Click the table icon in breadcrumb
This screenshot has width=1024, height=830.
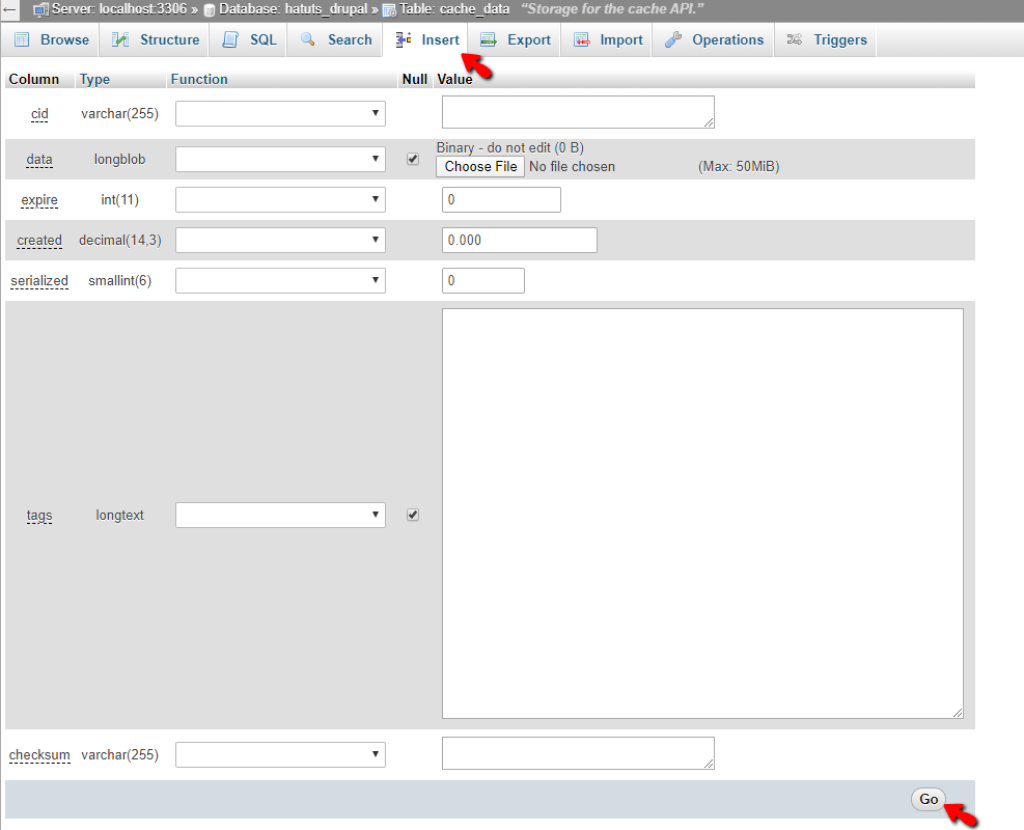(389, 10)
